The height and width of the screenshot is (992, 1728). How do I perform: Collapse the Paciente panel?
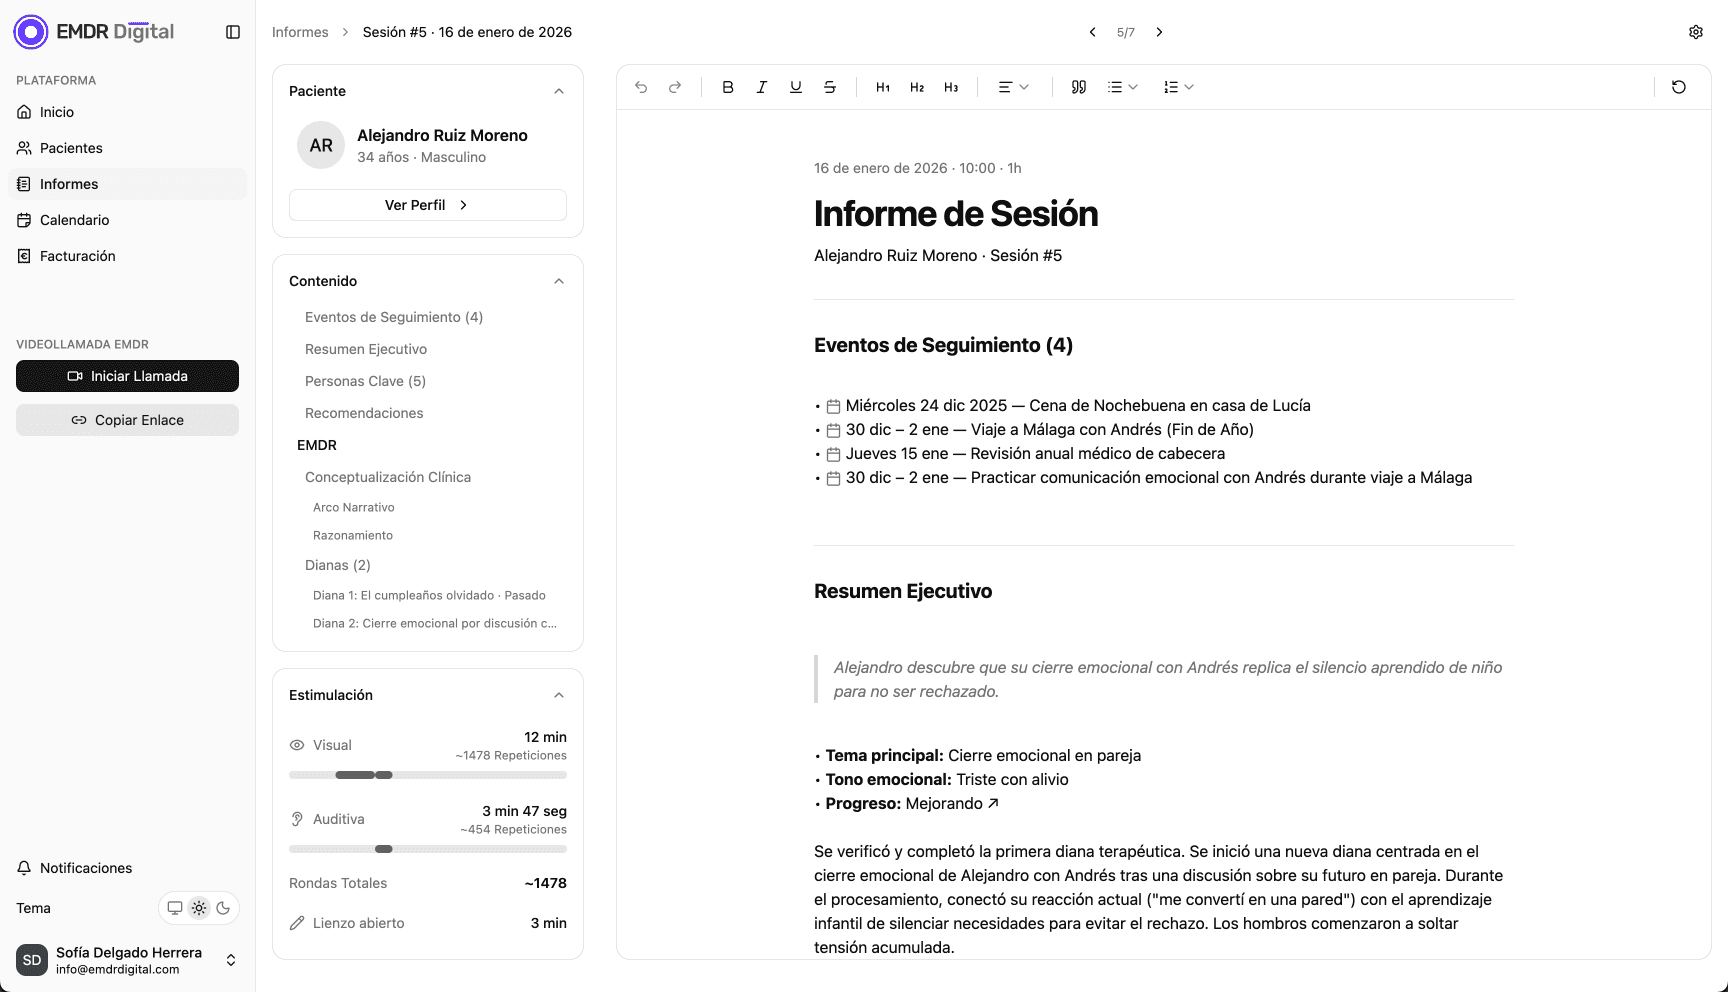[x=559, y=91]
